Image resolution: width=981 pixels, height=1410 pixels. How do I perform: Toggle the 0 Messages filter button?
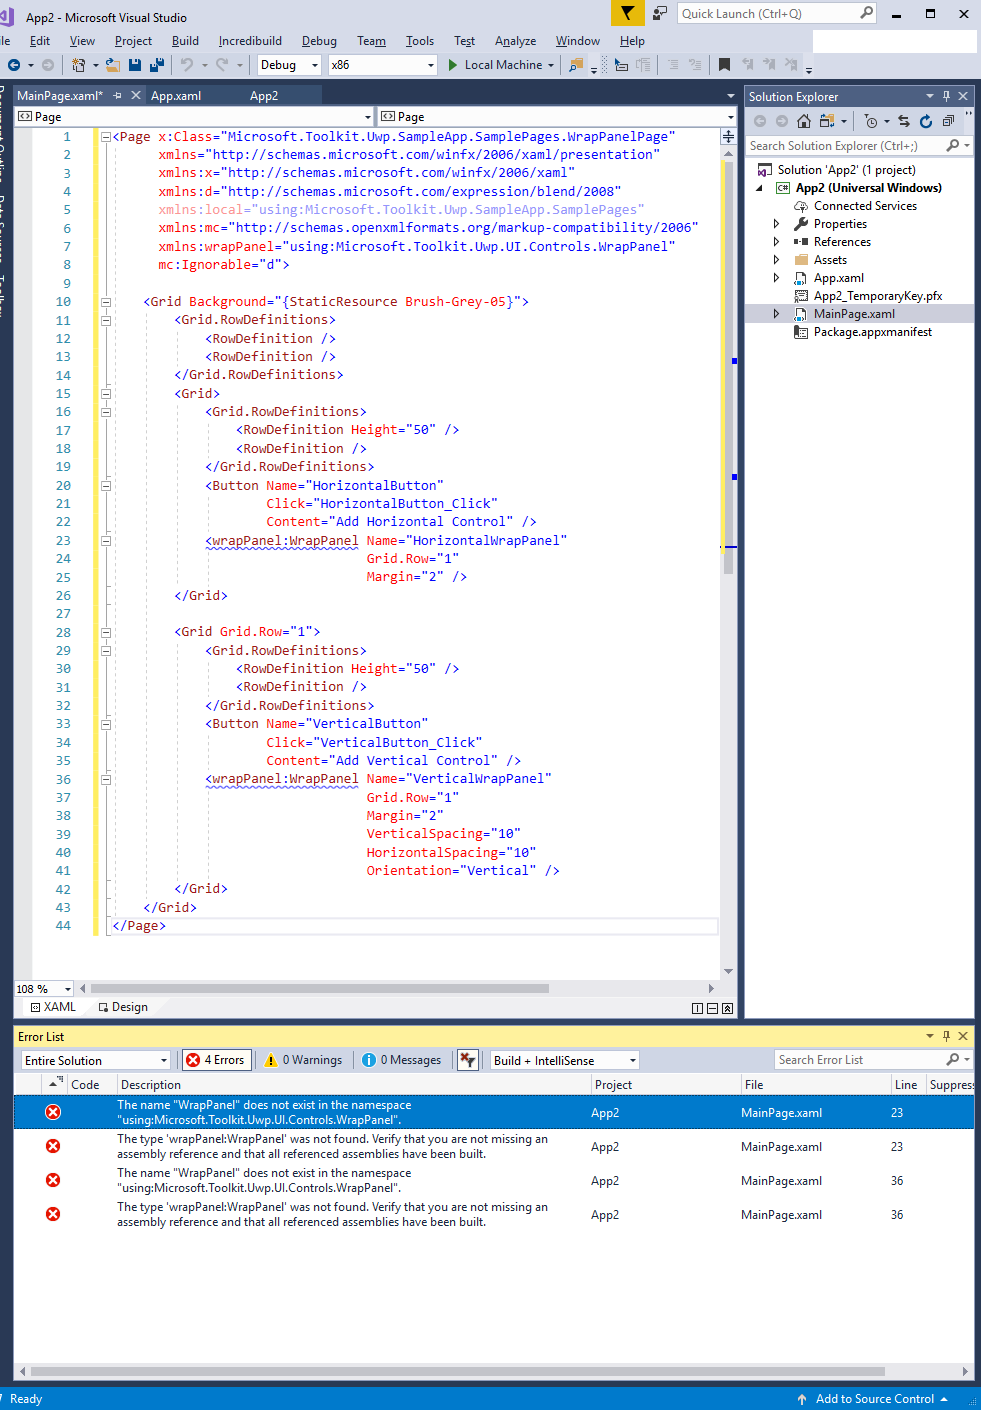[402, 1060]
